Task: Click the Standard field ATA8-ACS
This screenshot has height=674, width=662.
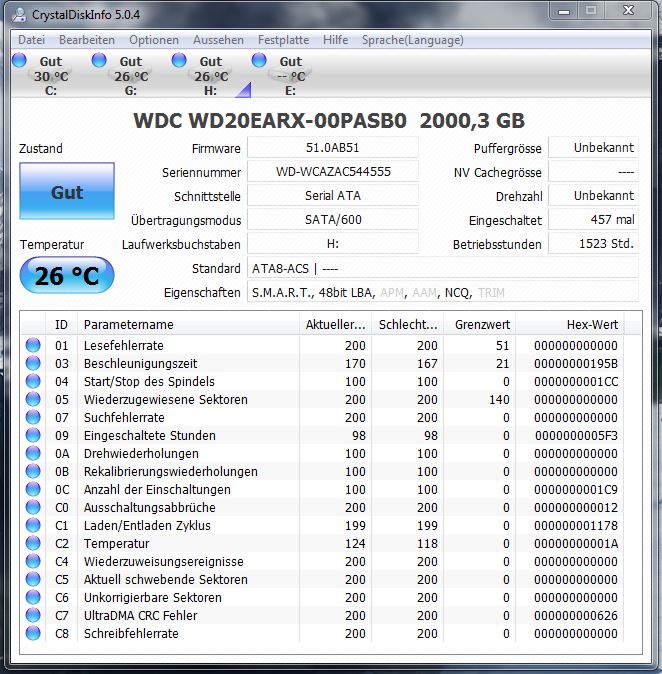Action: click(x=443, y=269)
